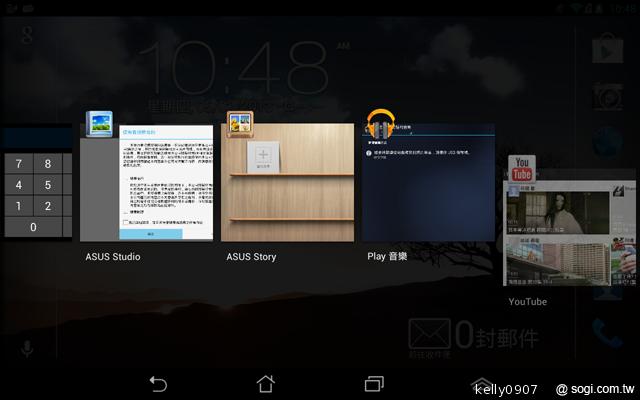
Task: Tap the 0 key on dialer thumbnail
Action: (x=33, y=227)
